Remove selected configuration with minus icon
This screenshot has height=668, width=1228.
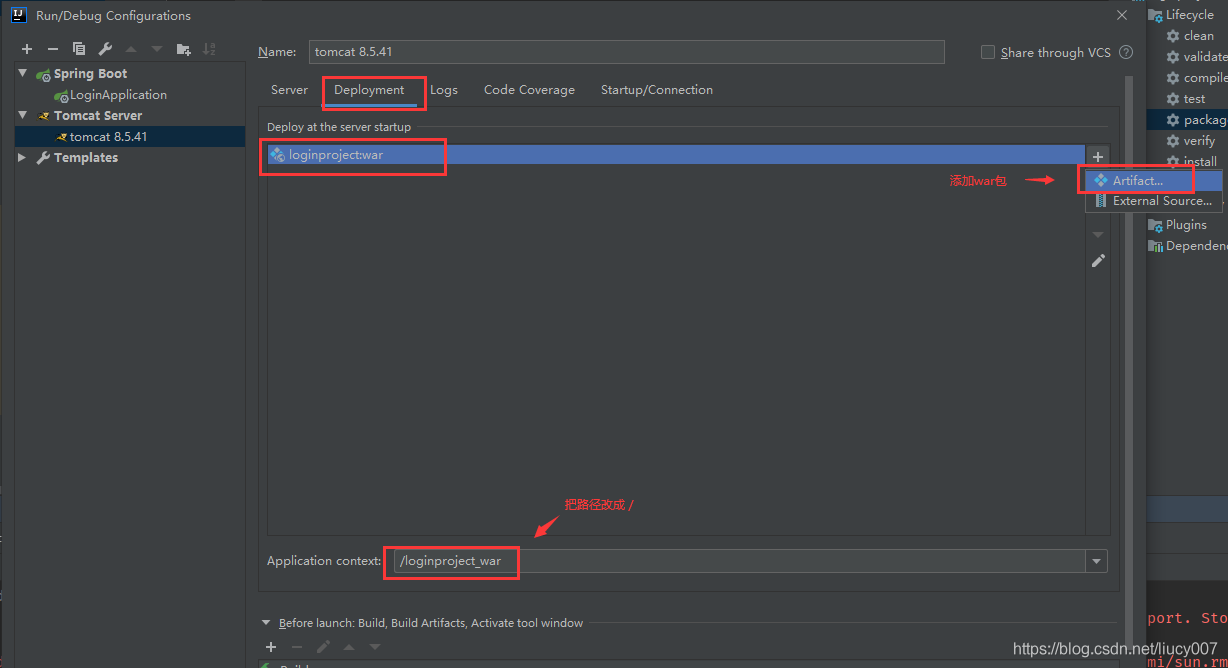click(53, 49)
